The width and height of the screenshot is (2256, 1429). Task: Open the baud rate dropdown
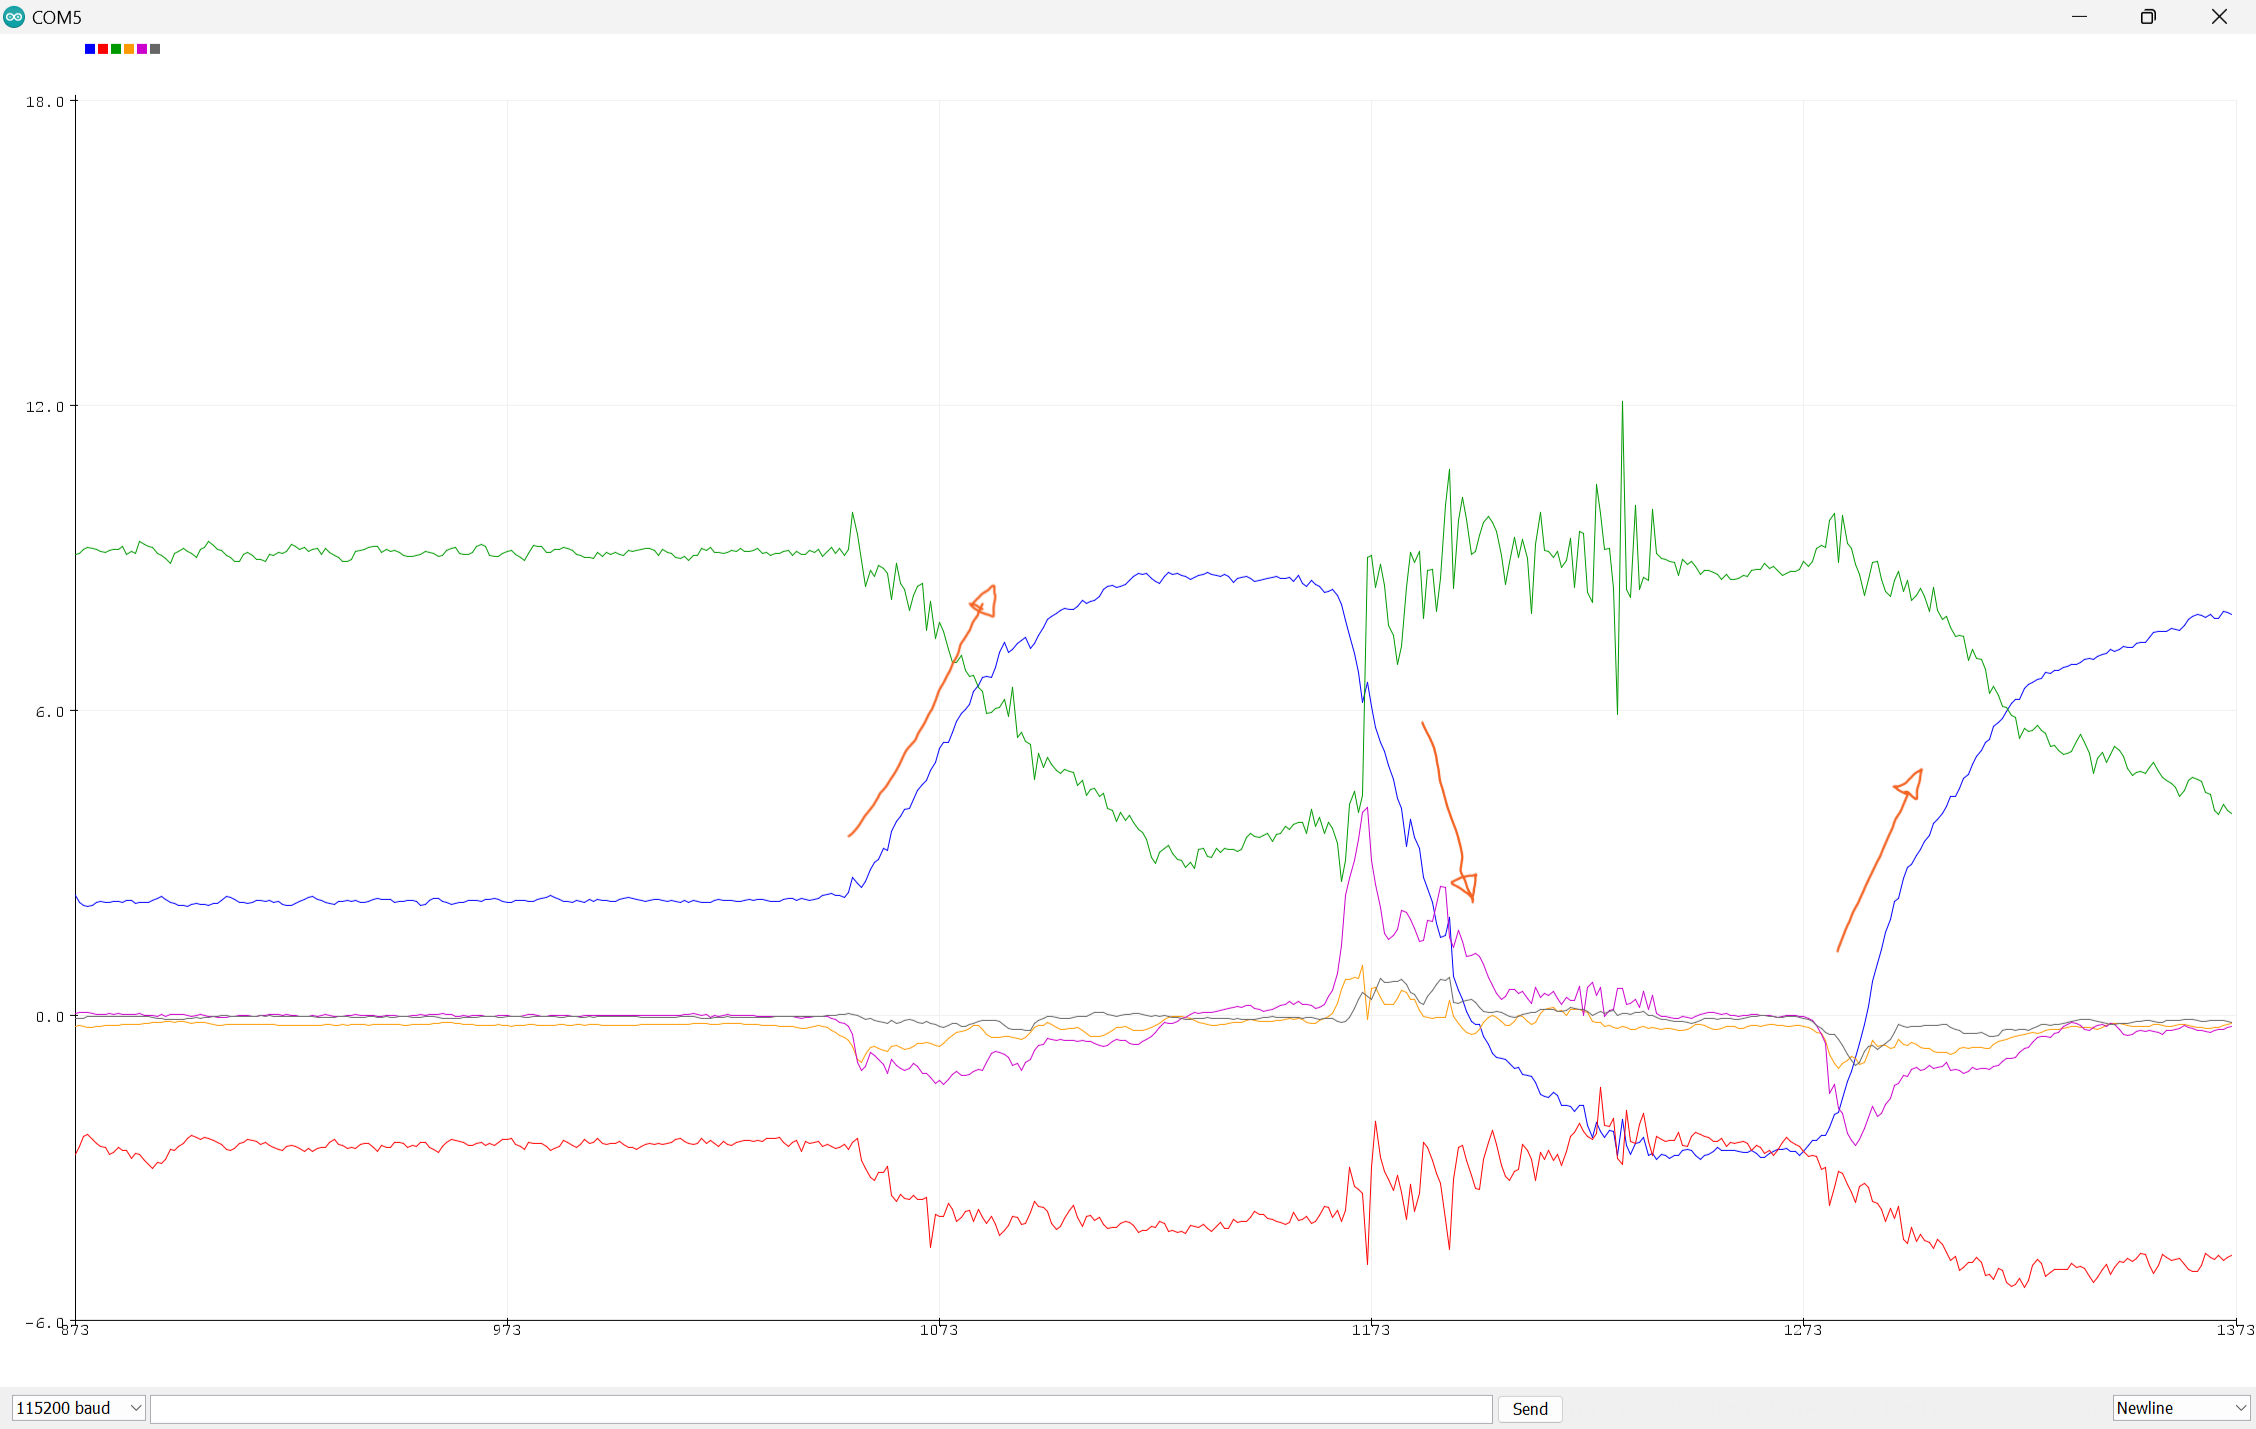[77, 1407]
